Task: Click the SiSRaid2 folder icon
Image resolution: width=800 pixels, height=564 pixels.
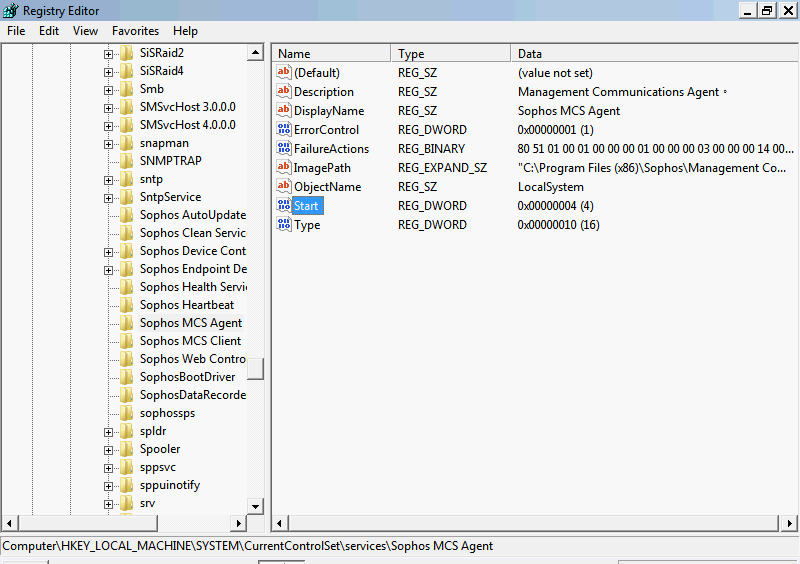Action: coord(127,53)
